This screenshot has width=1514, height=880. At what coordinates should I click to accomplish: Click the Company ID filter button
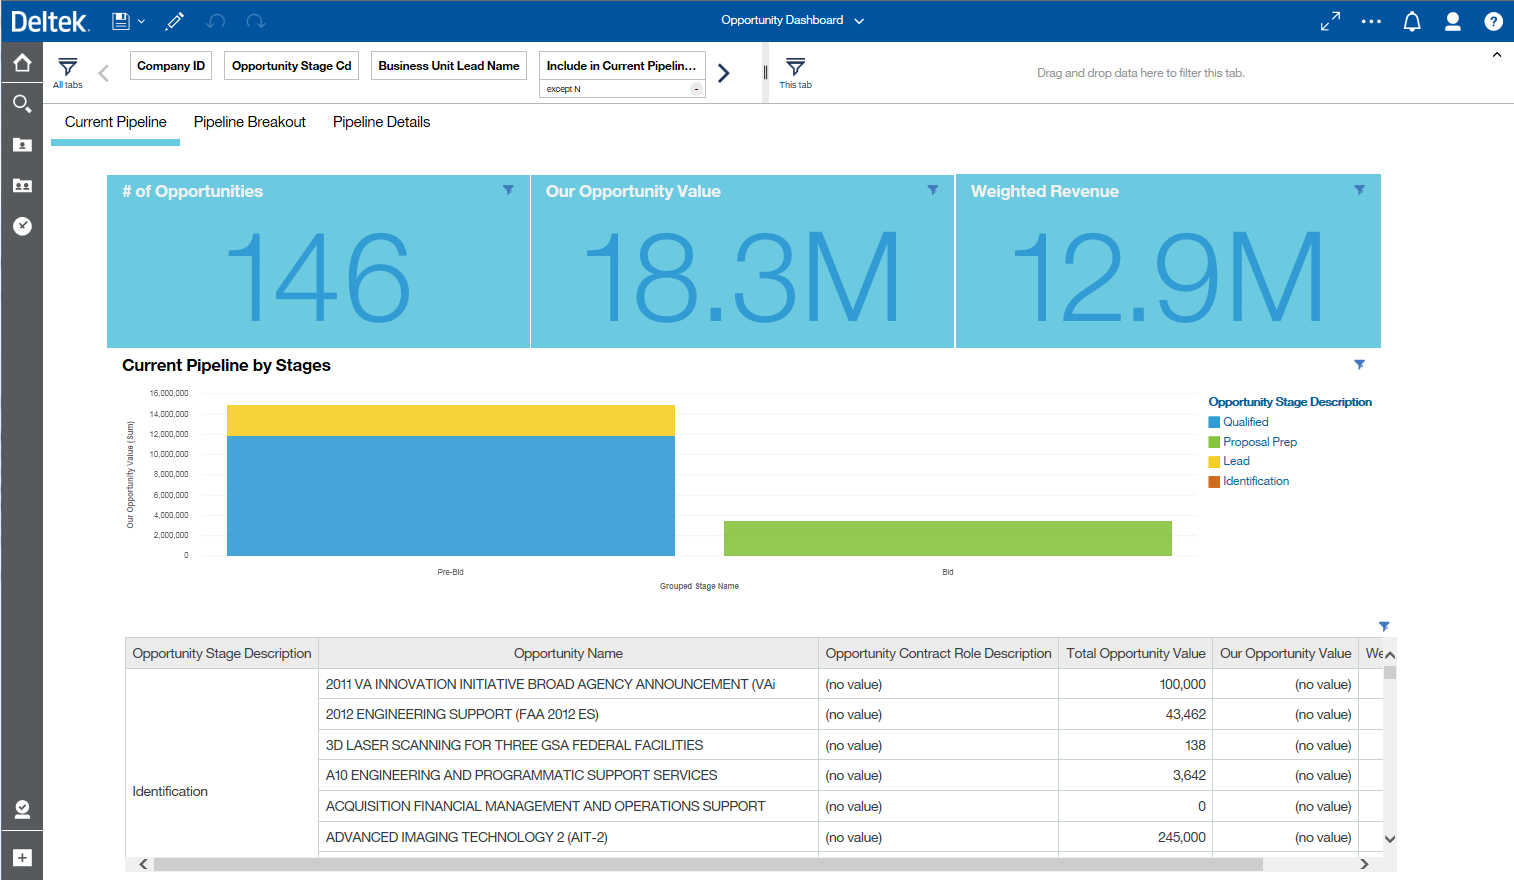[171, 66]
